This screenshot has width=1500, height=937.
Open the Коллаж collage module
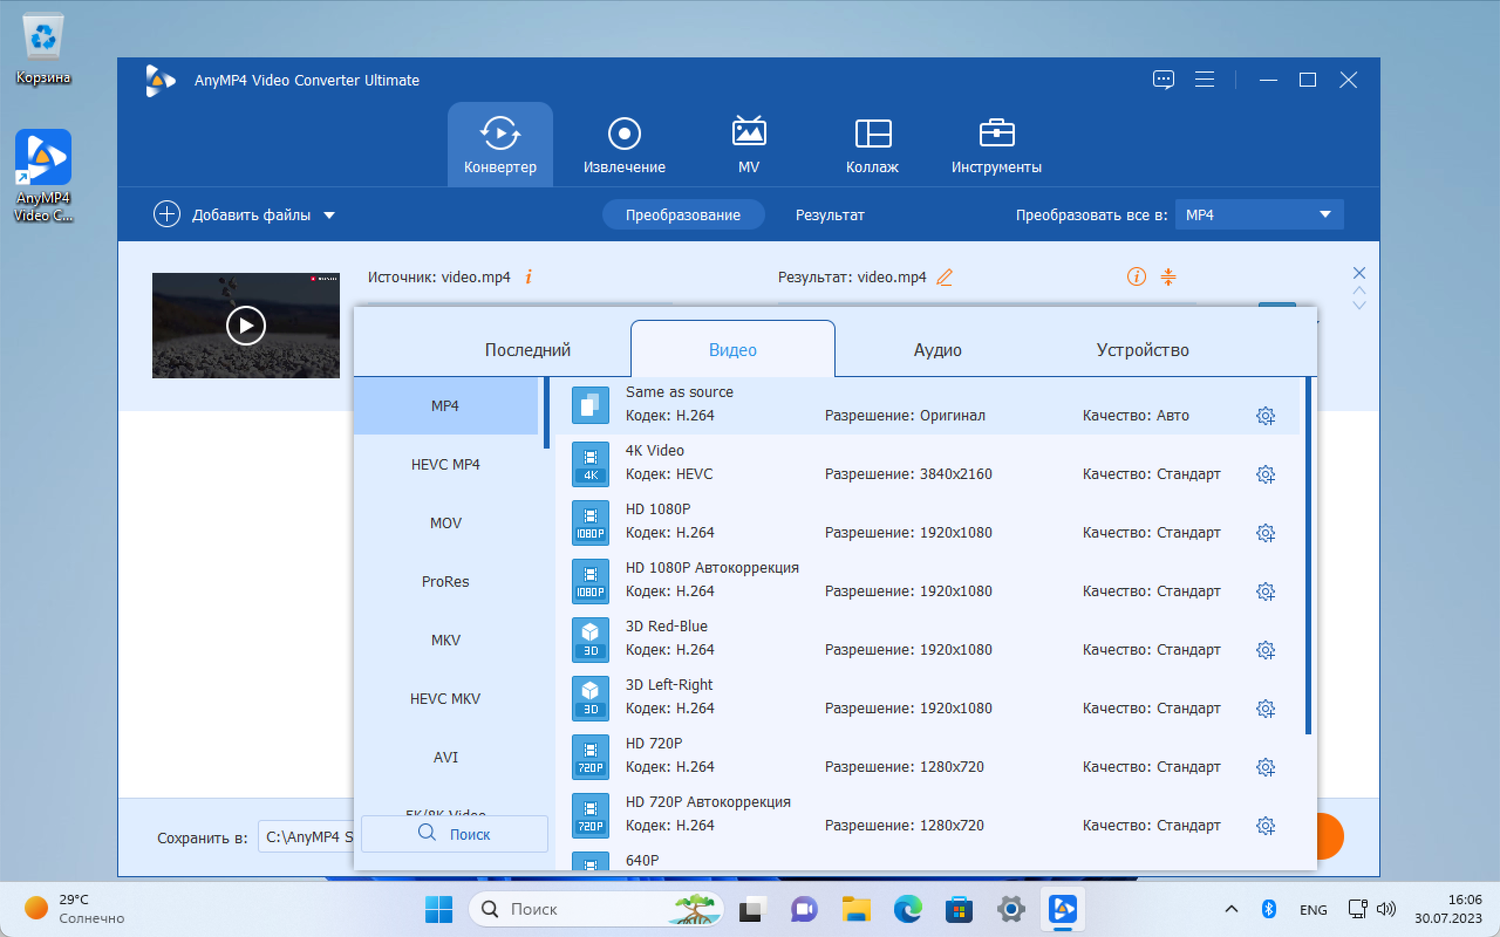(872, 145)
